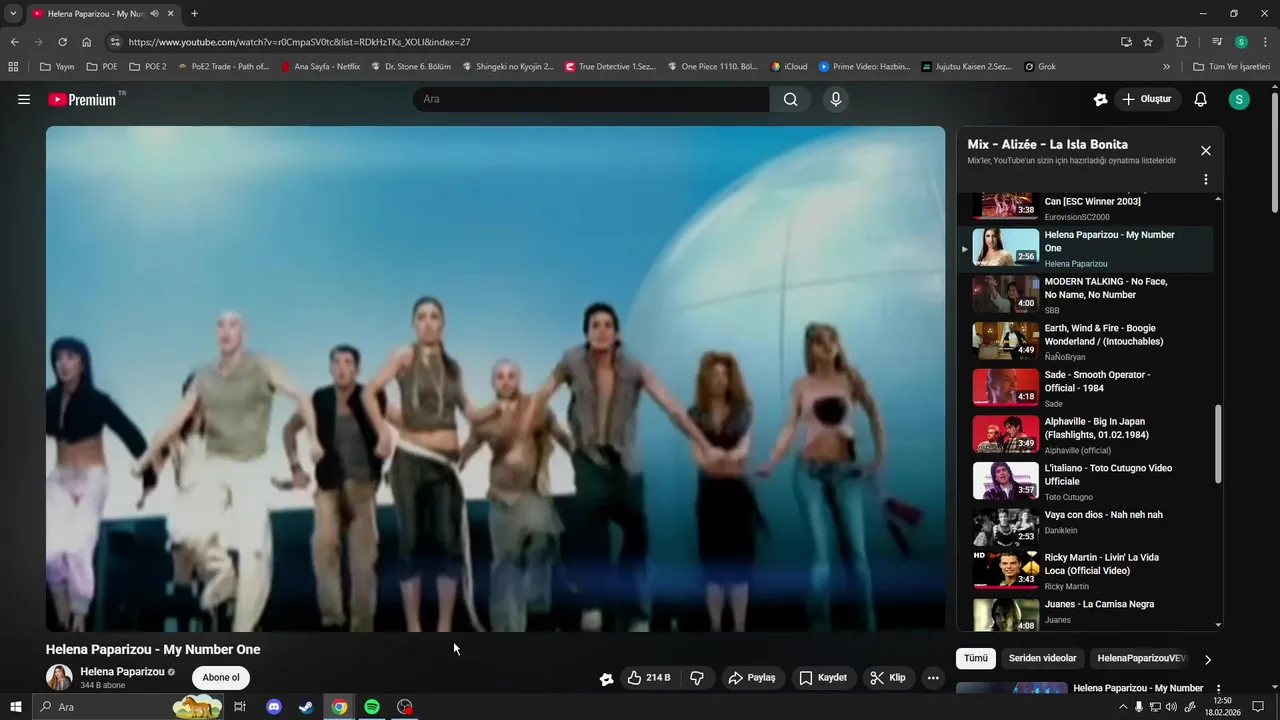Play Ricky Martin Livin' La Vida Loca
This screenshot has height=720, width=1280.
(x=1085, y=571)
